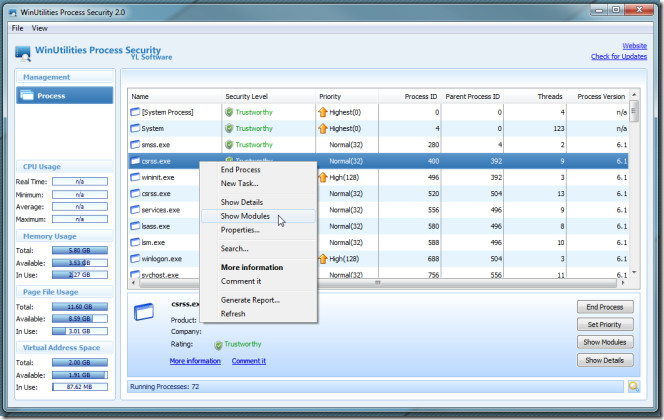Screen dimensions: 664x420
Task: Click the horizontal scrollbar left arrow
Action: (x=133, y=282)
